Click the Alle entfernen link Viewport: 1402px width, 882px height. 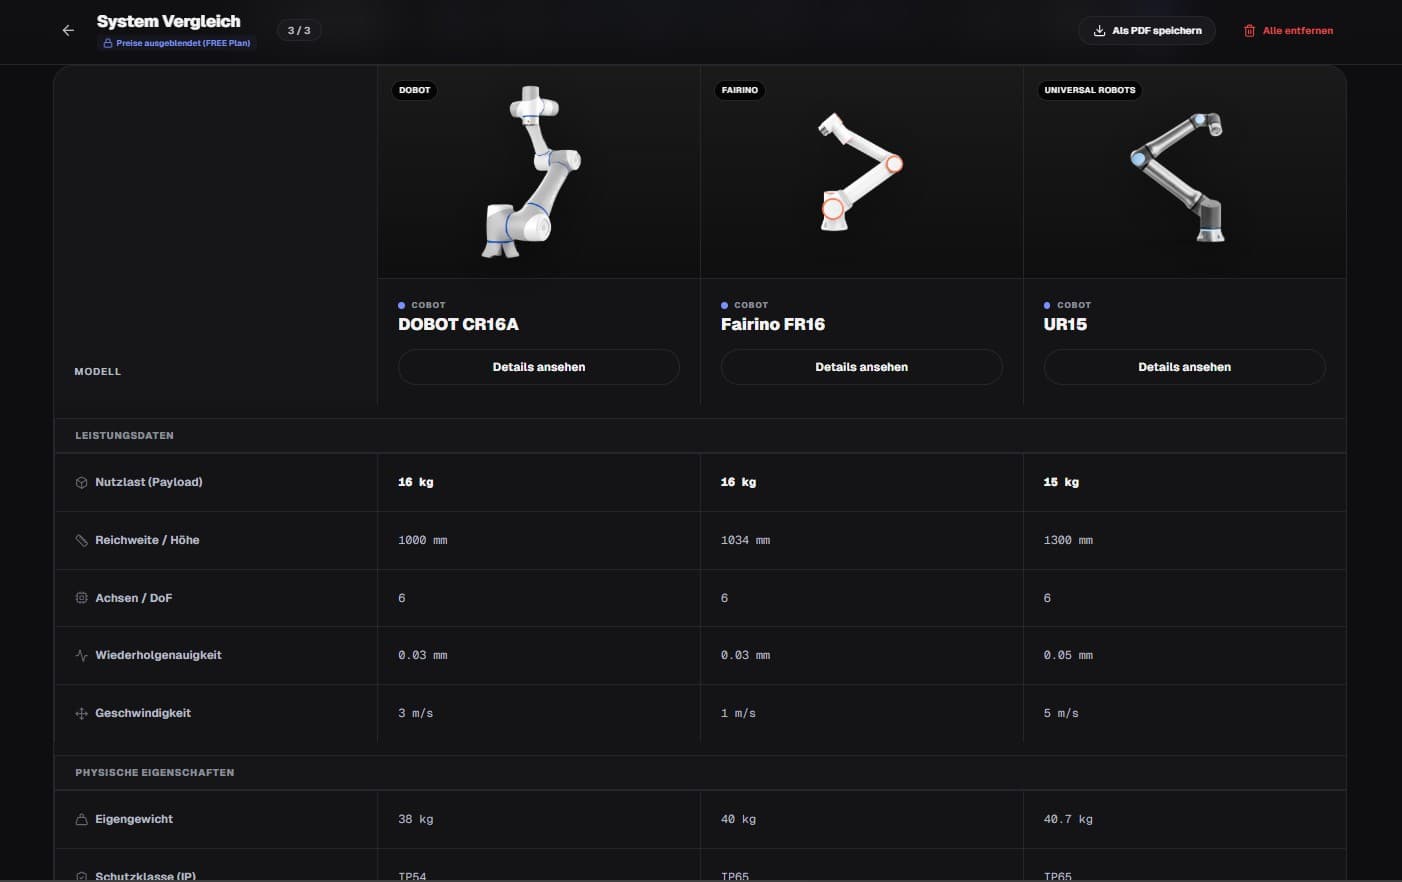tap(1296, 30)
